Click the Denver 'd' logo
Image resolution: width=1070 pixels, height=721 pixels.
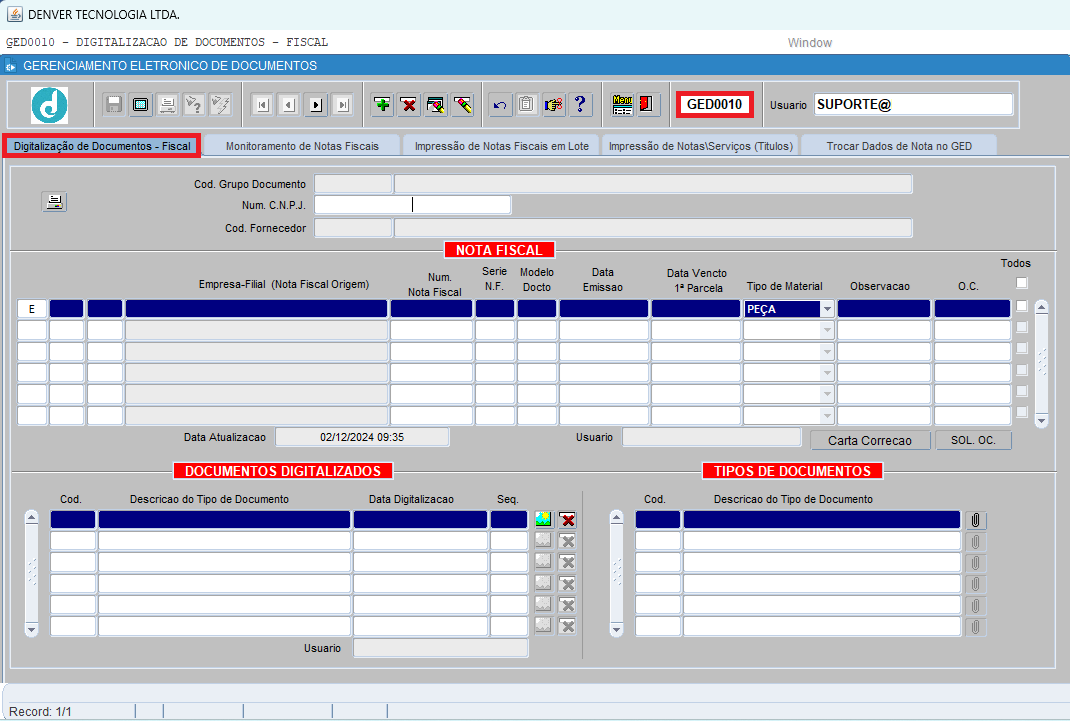pos(50,105)
